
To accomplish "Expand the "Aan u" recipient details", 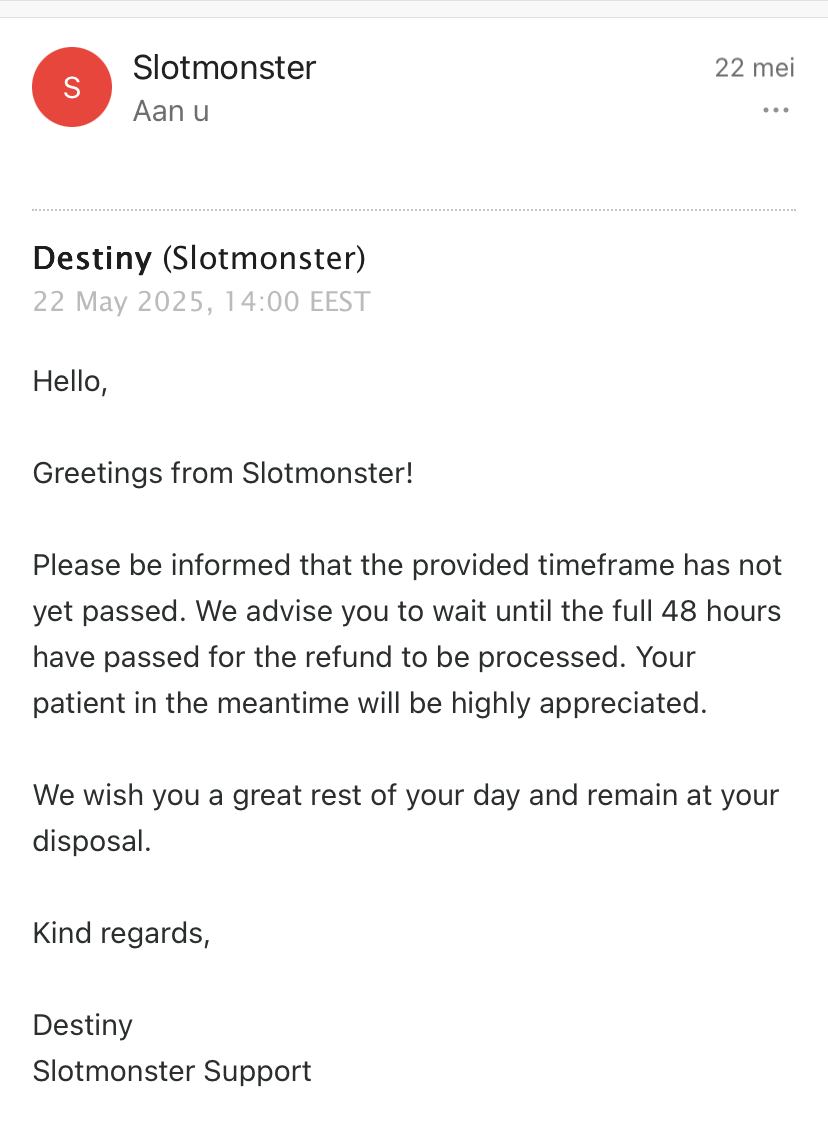I will pyautogui.click(x=171, y=111).
